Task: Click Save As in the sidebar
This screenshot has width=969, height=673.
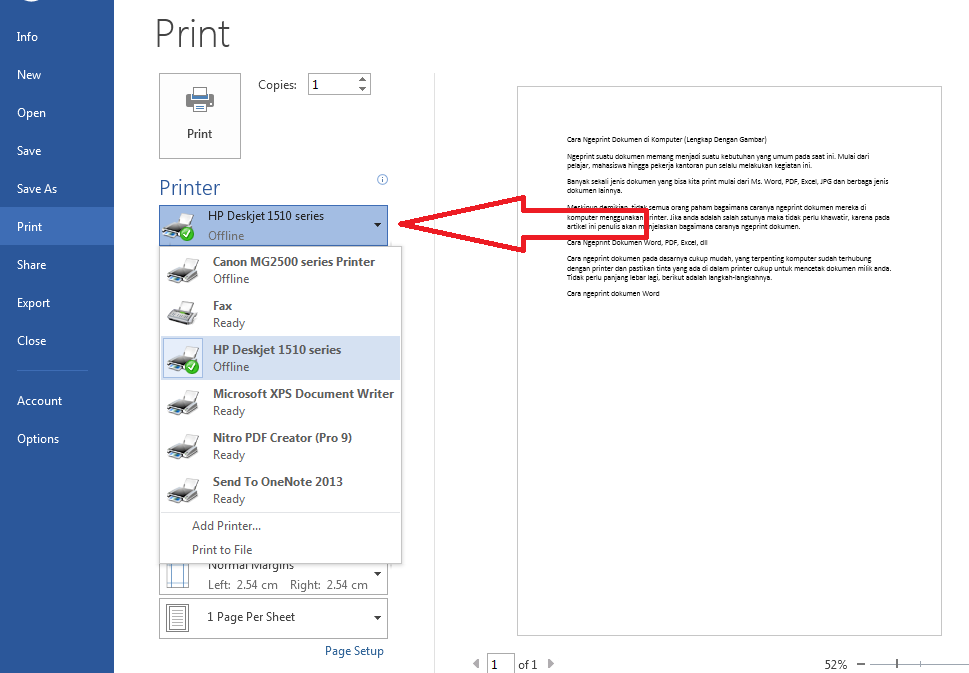Action: [x=57, y=189]
